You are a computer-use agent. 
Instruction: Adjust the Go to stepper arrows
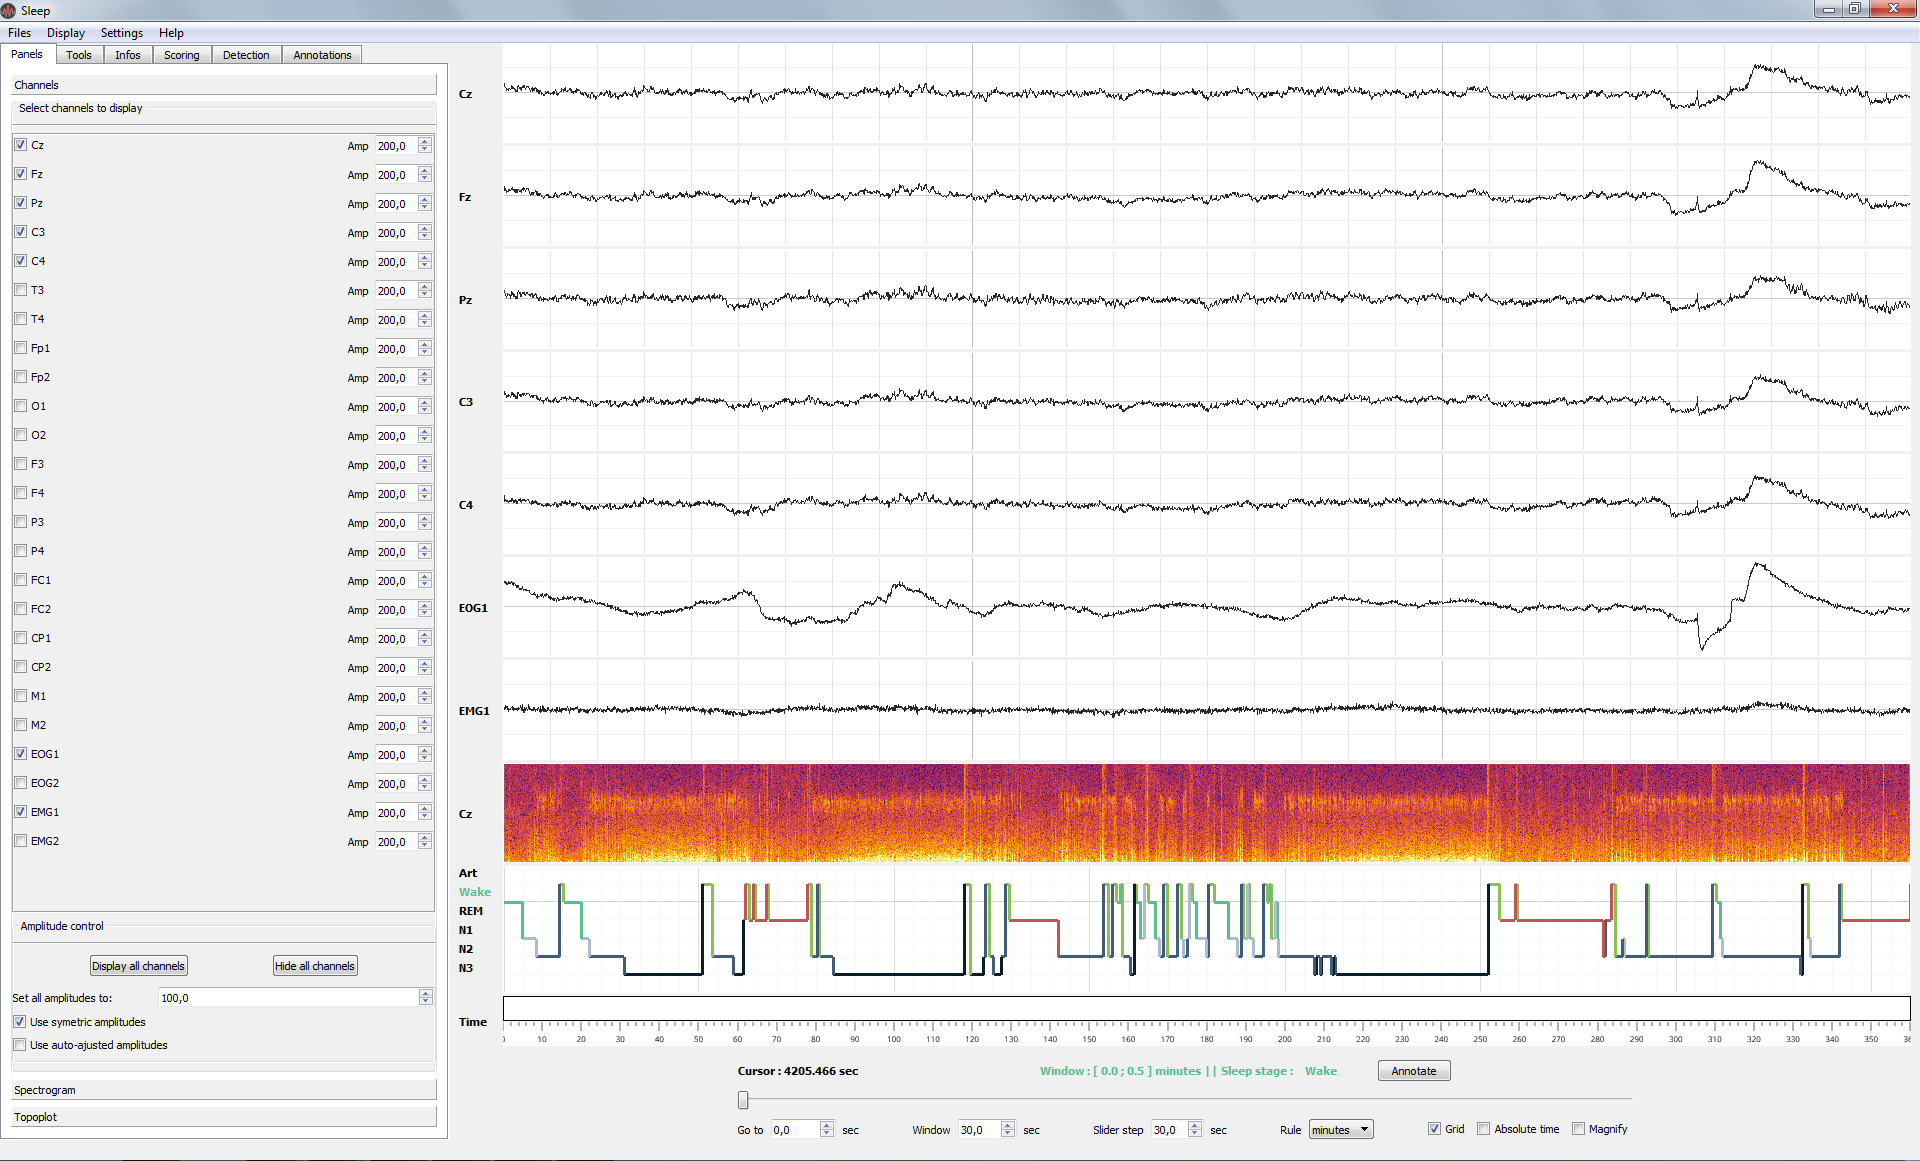827,1130
